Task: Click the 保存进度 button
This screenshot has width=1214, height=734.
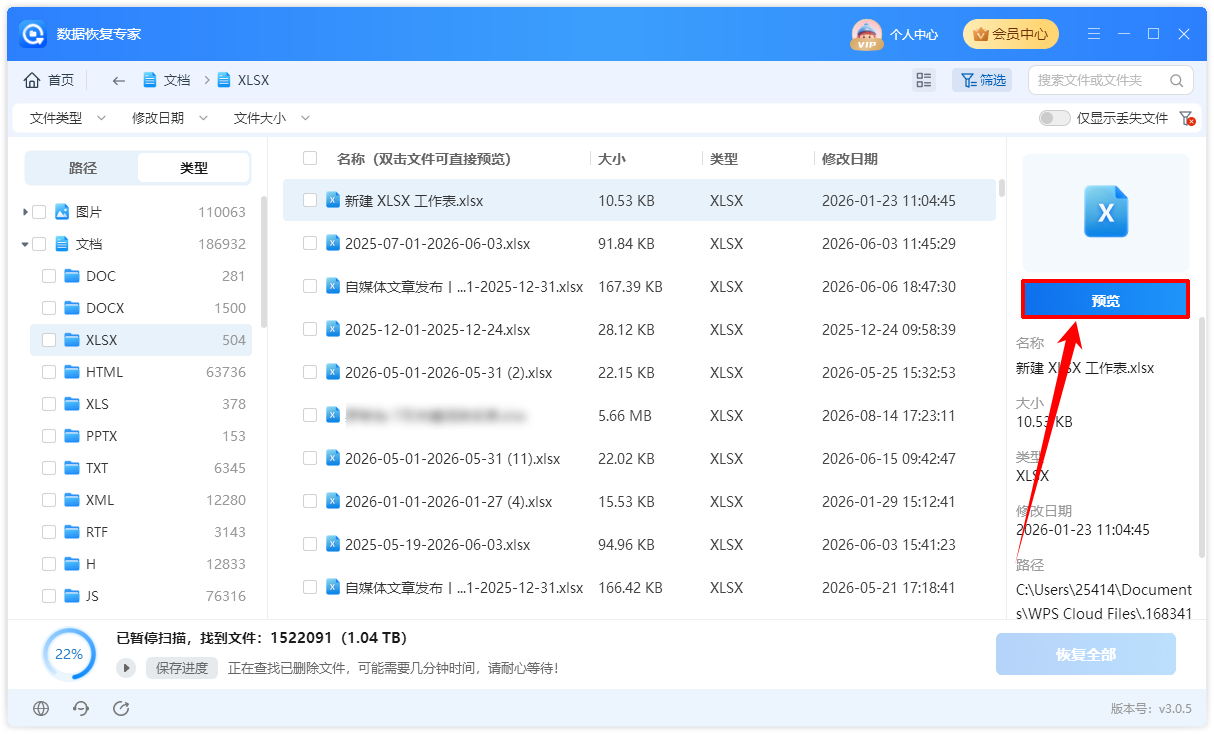Action: point(182,668)
